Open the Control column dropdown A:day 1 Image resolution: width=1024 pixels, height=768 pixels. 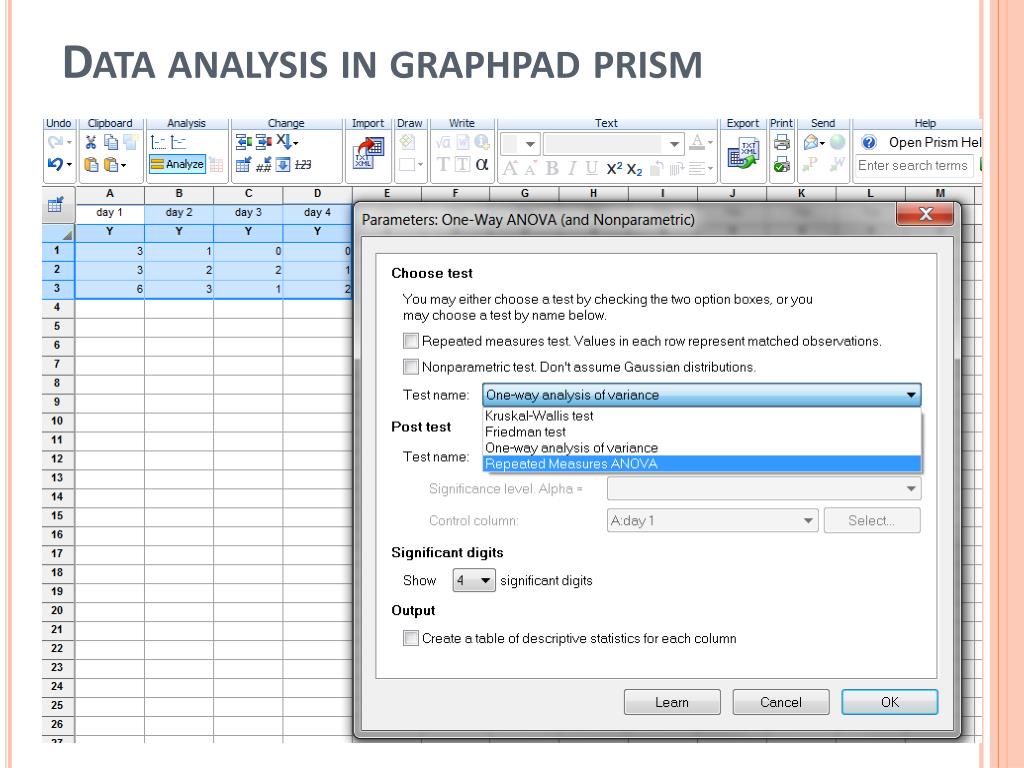pos(712,520)
